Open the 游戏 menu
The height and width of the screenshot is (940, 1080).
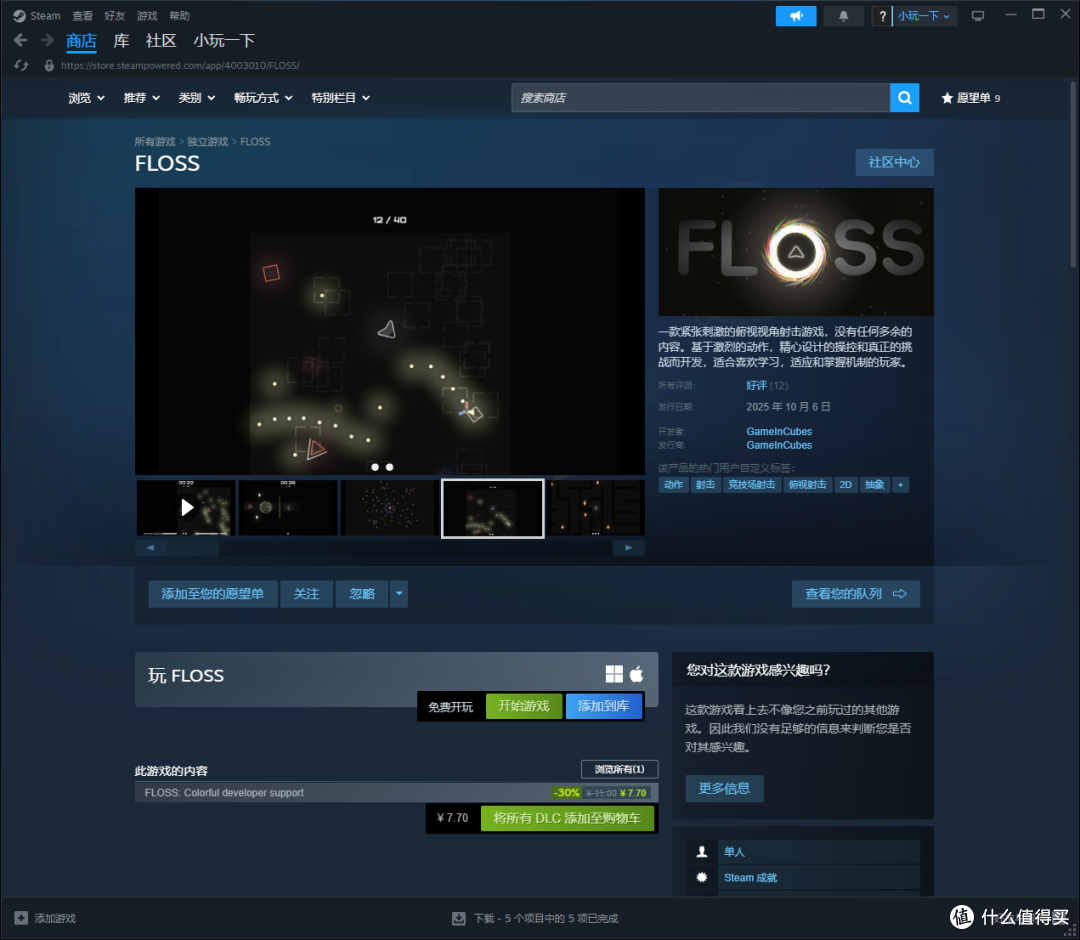(147, 16)
